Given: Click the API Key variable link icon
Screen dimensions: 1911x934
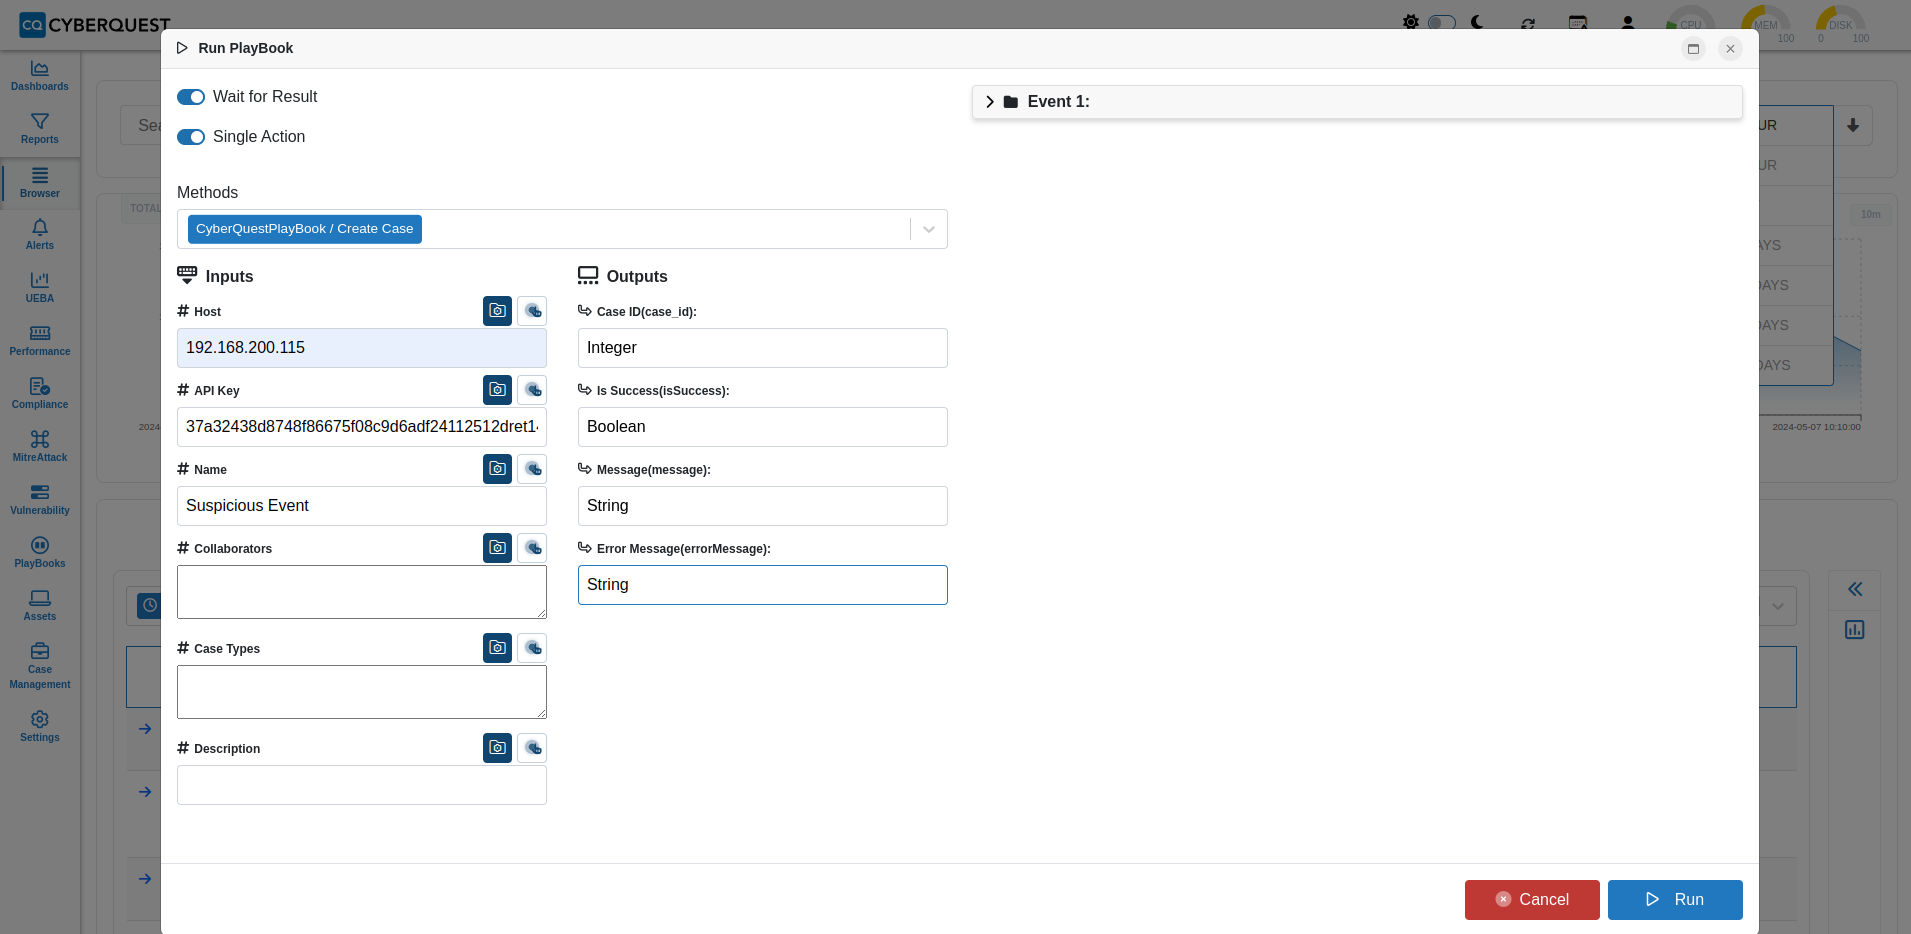Looking at the screenshot, I should tap(532, 390).
